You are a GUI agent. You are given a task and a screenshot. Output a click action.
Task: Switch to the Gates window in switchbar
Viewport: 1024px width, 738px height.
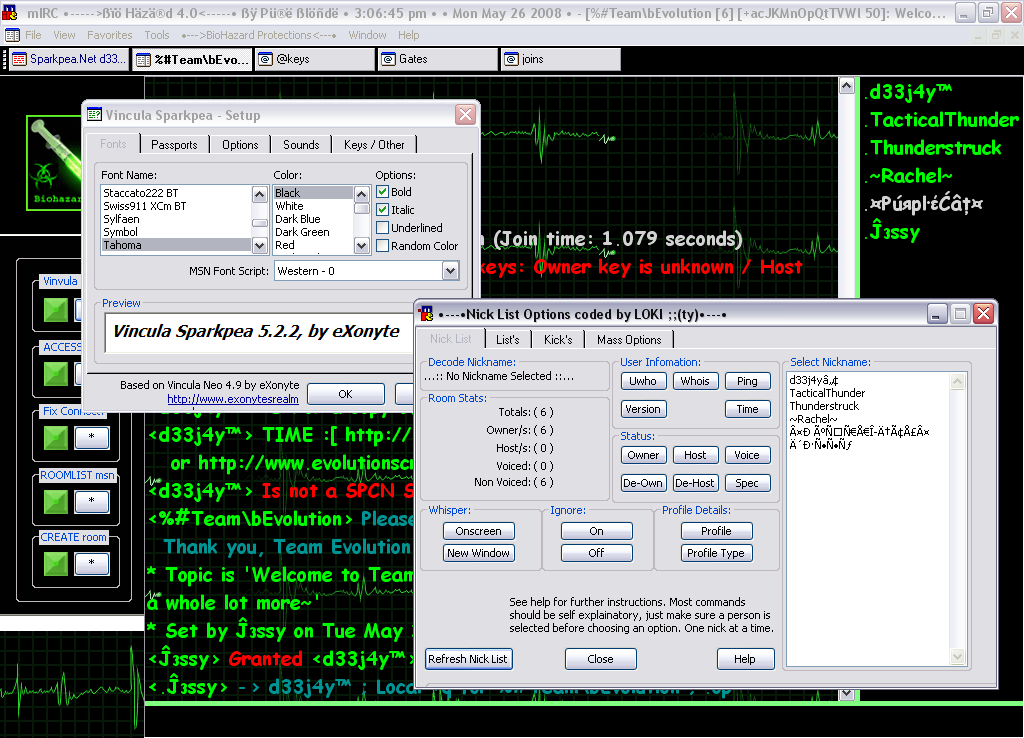point(438,59)
